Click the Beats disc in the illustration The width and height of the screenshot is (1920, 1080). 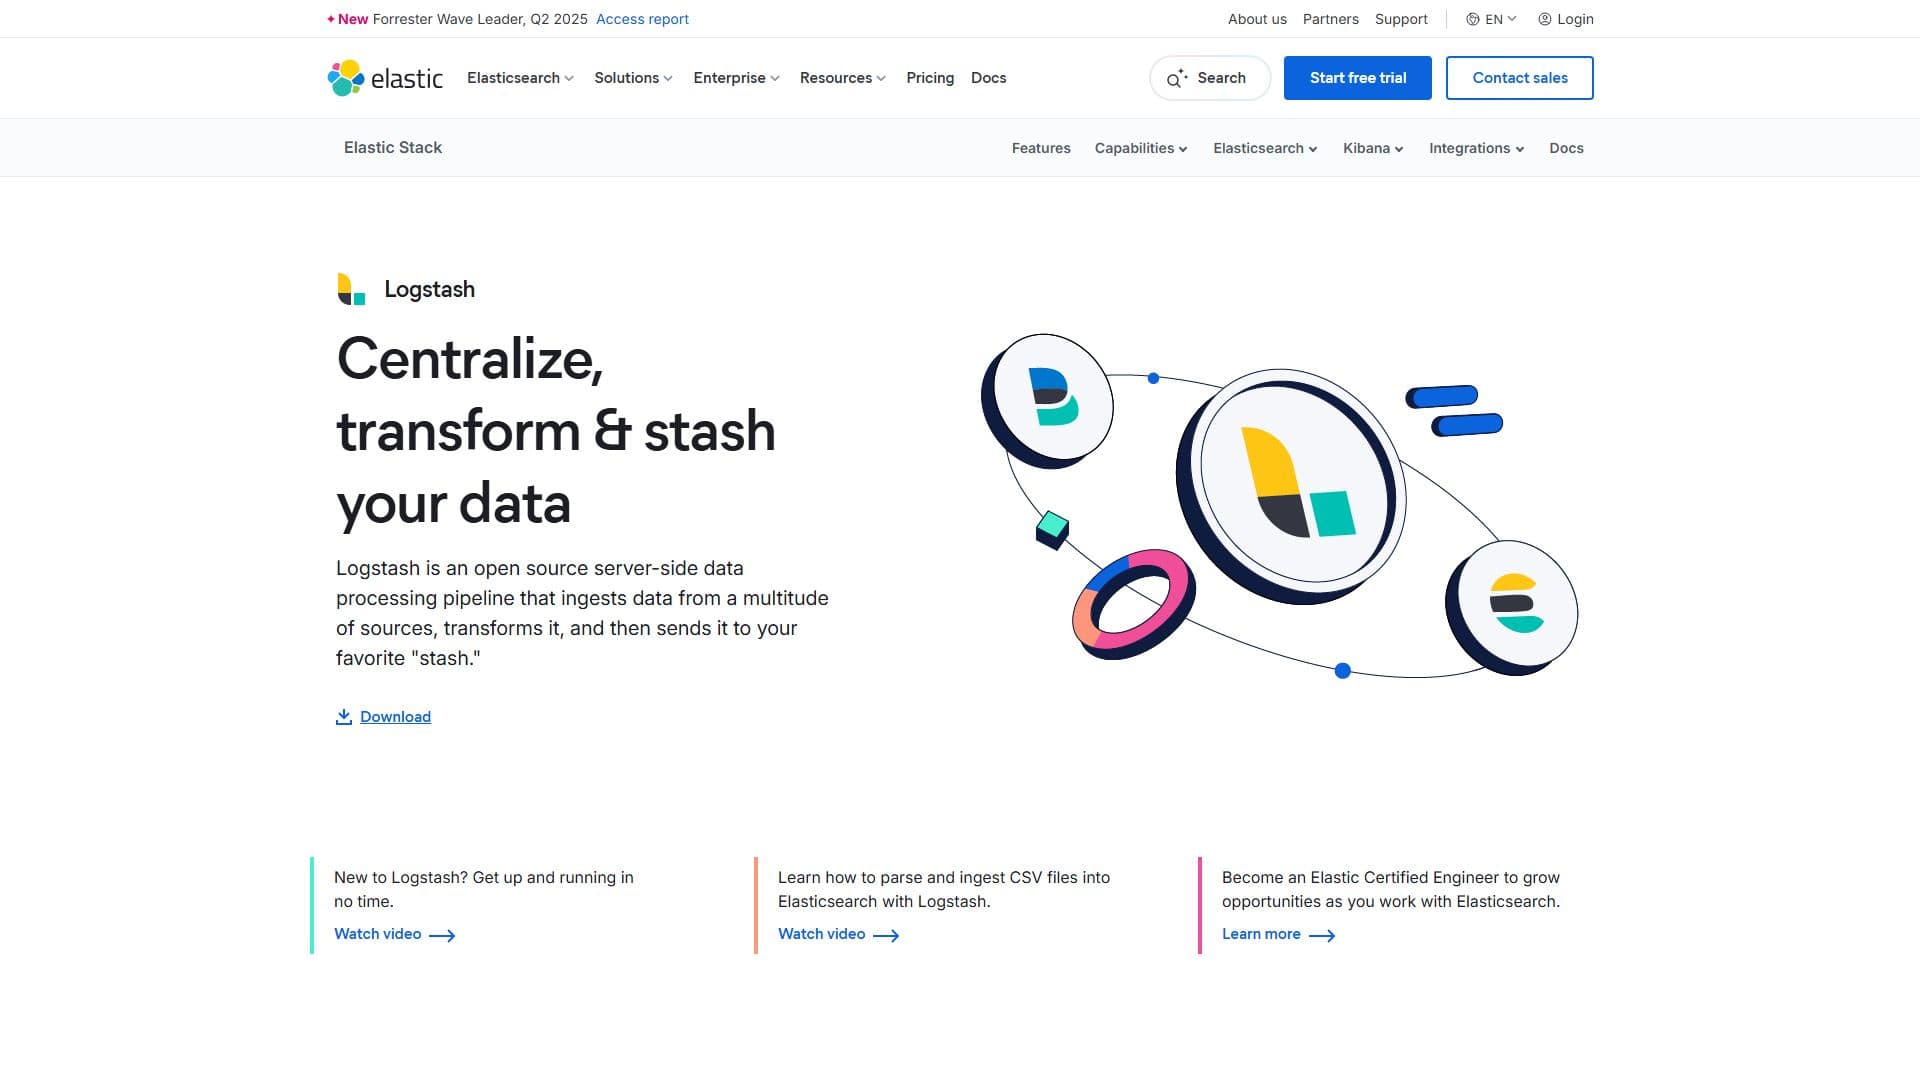[x=1047, y=401]
